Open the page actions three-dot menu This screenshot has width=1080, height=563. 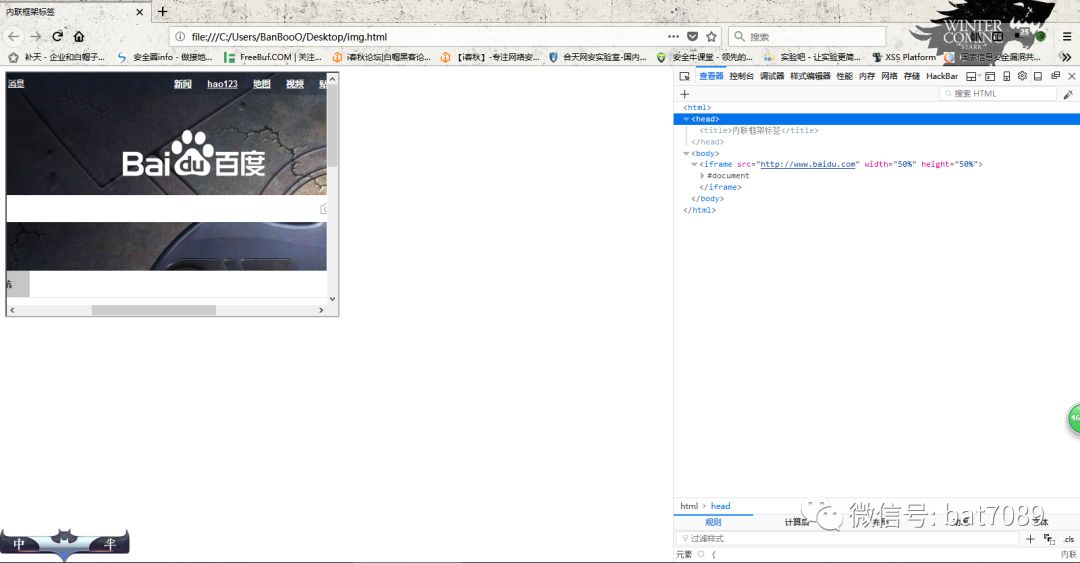coord(673,37)
